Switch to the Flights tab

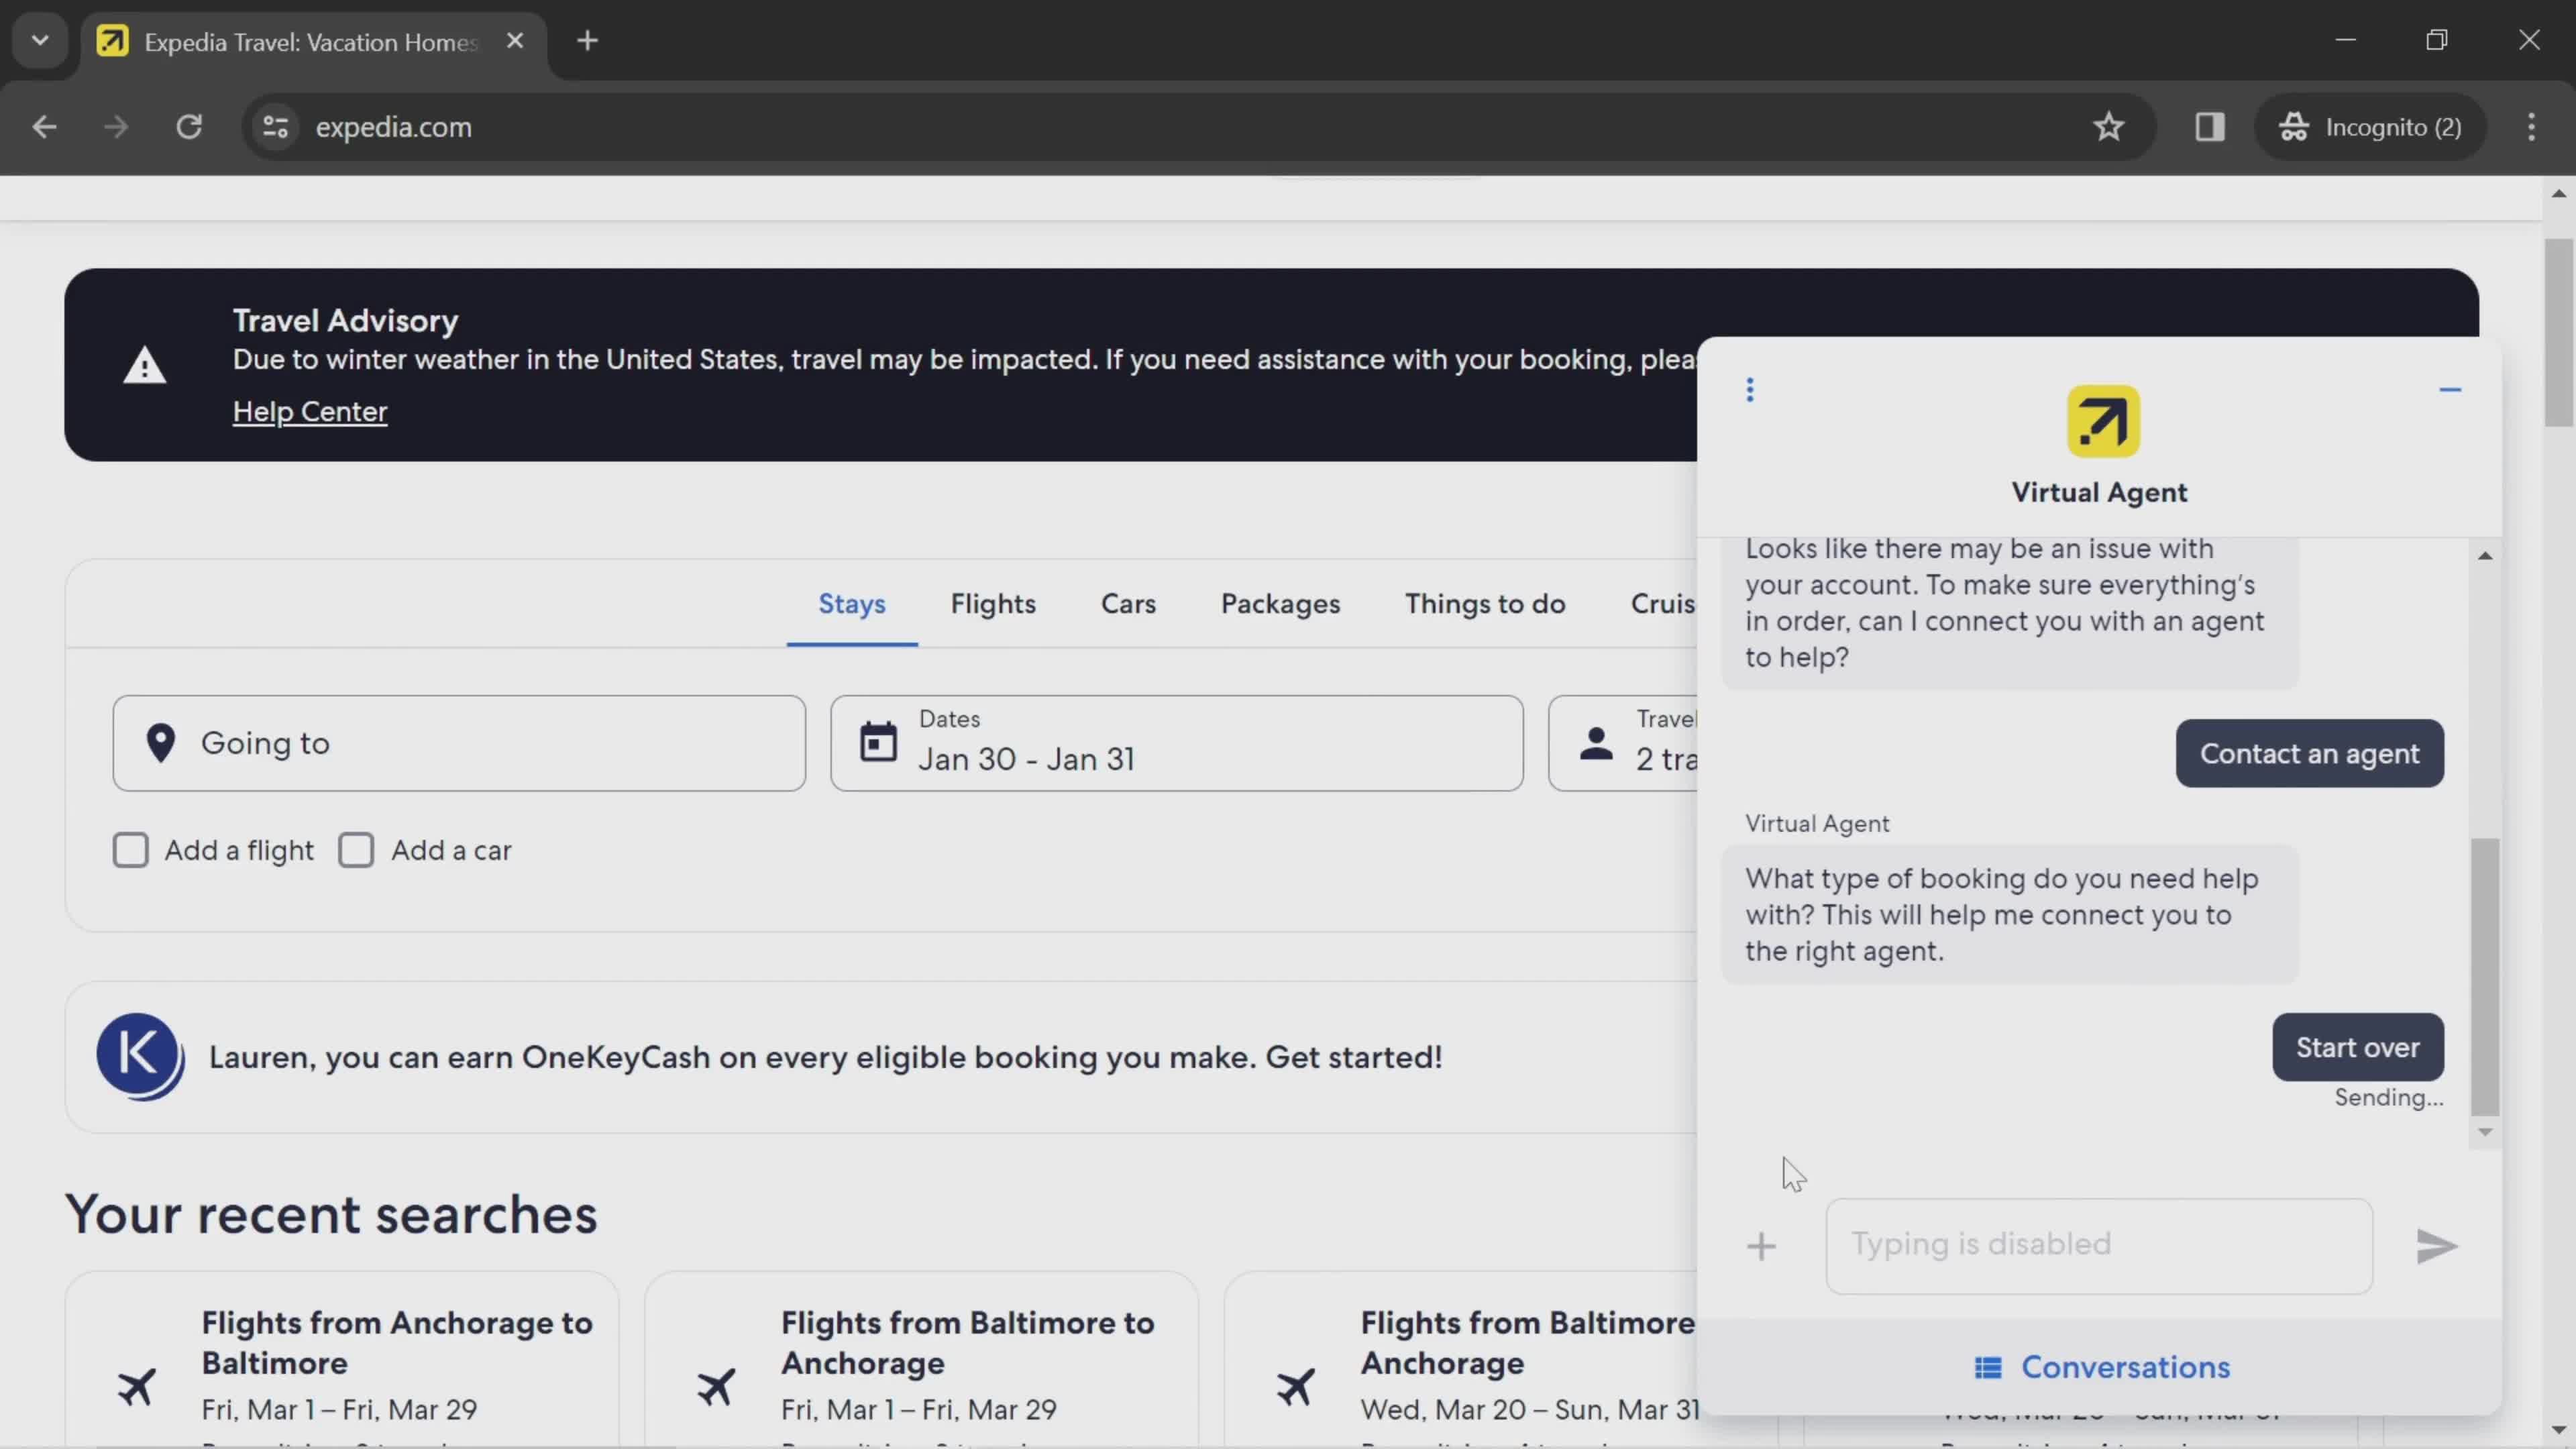pos(993,604)
